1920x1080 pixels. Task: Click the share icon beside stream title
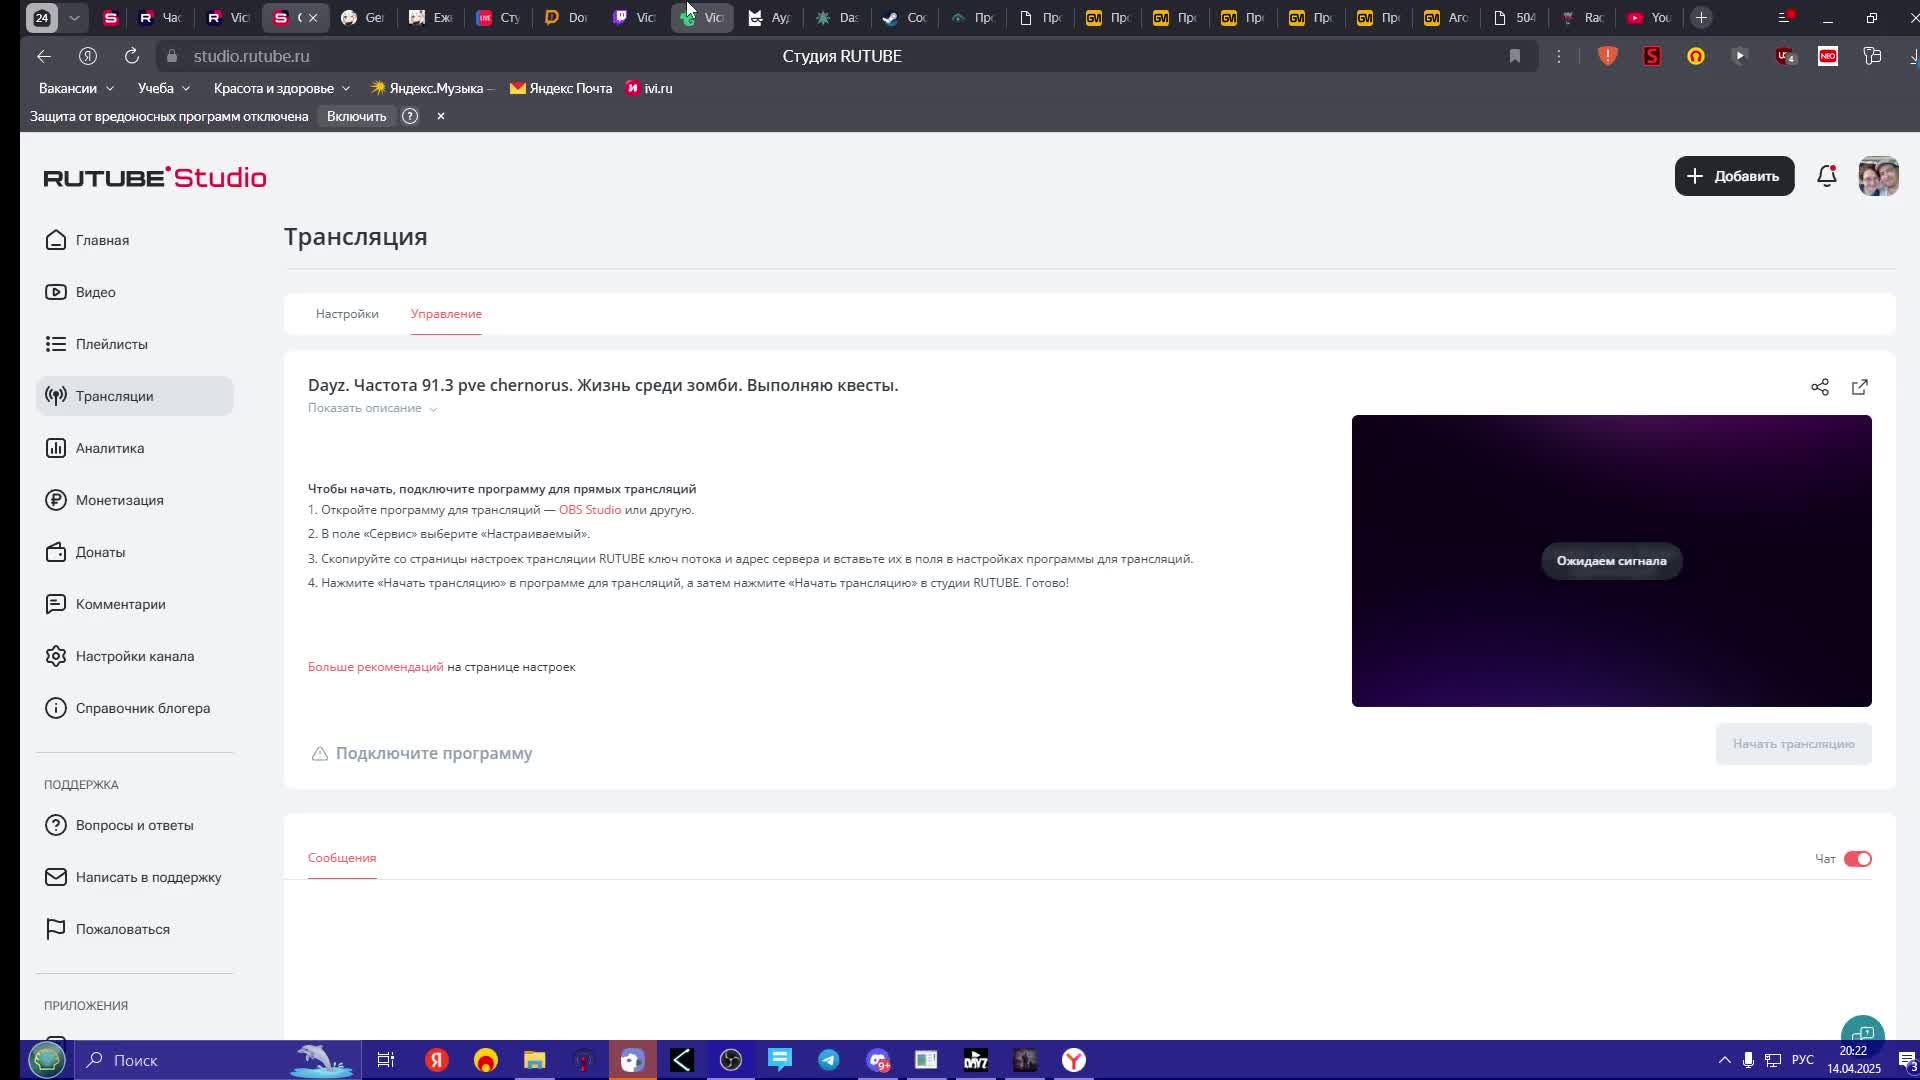(1819, 387)
